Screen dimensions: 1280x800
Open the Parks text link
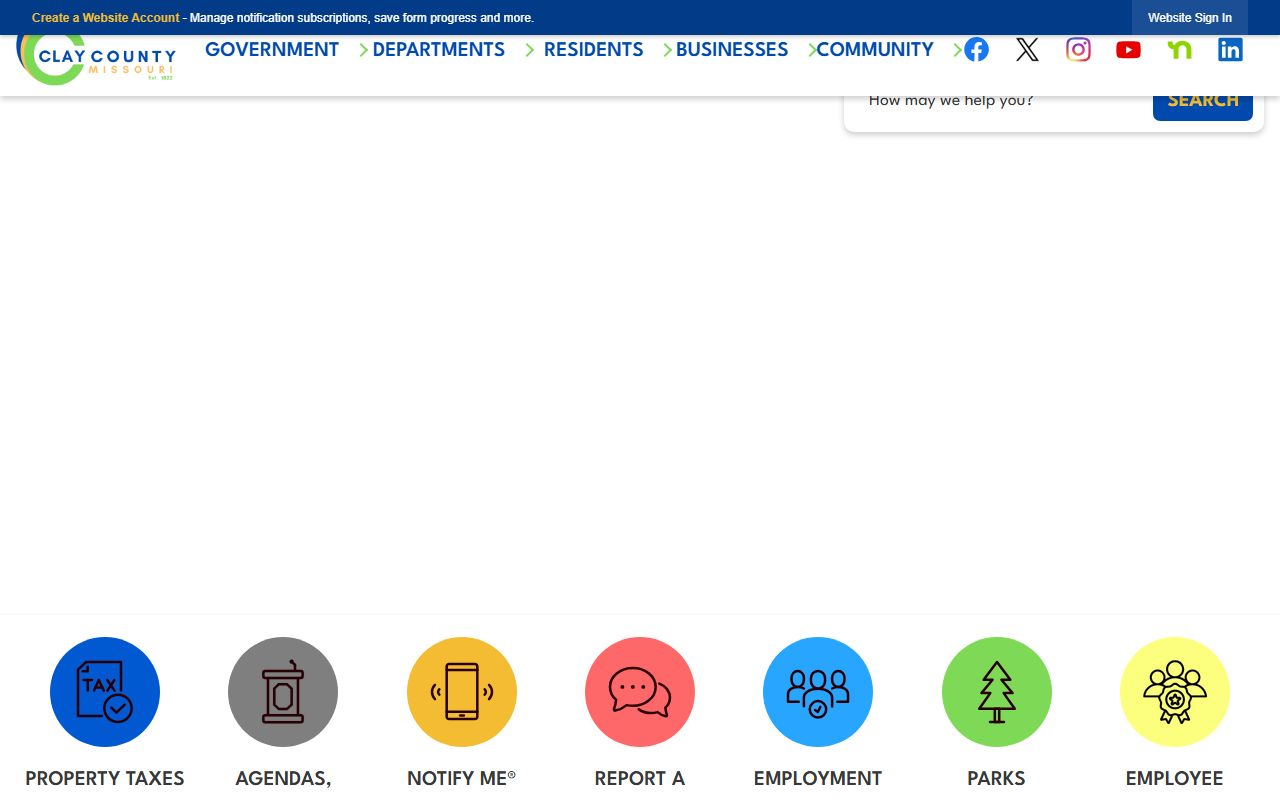click(997, 778)
